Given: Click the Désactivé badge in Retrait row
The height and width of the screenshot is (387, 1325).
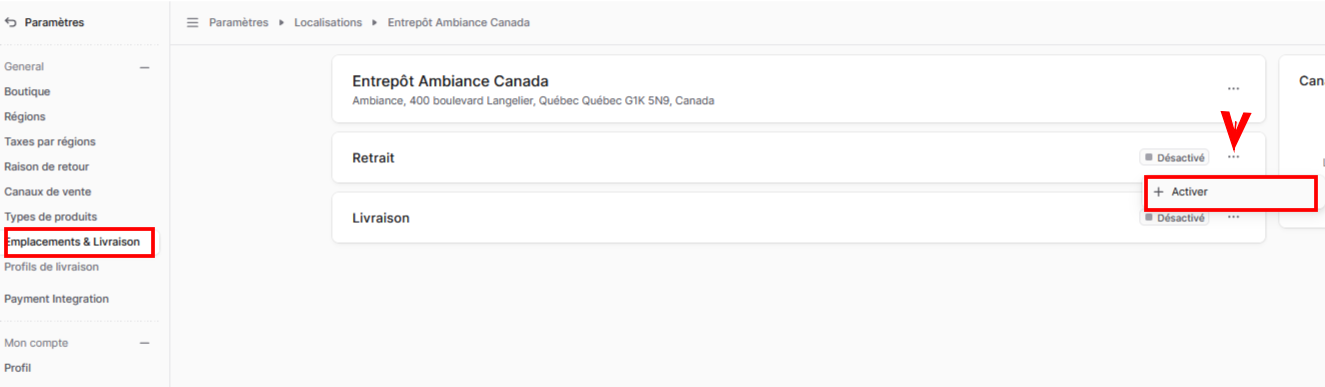Looking at the screenshot, I should pos(1175,157).
